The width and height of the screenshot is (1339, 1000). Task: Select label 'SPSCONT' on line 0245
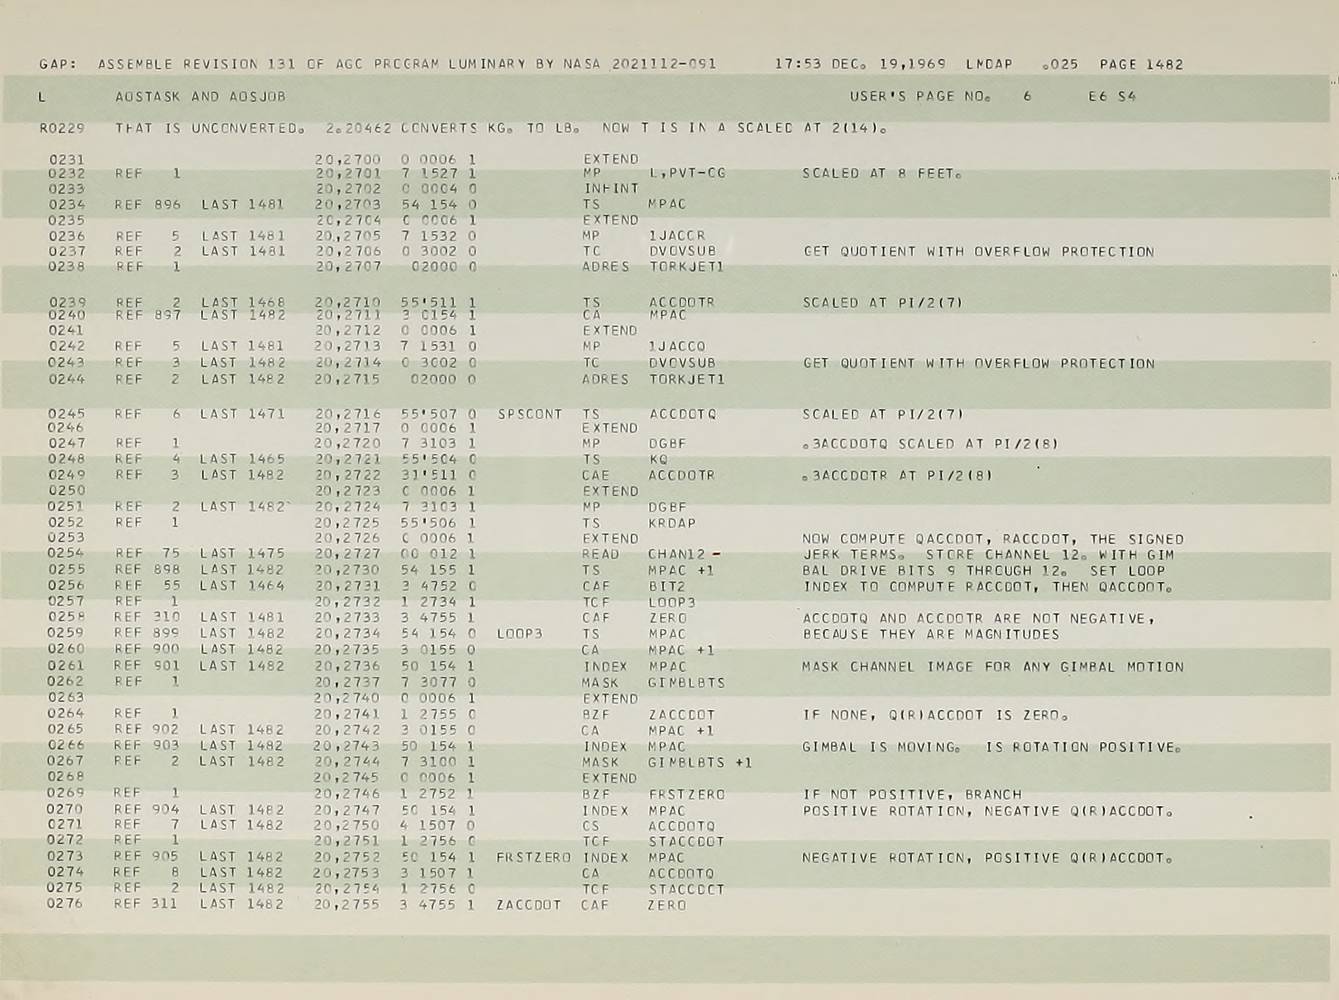click(x=529, y=413)
